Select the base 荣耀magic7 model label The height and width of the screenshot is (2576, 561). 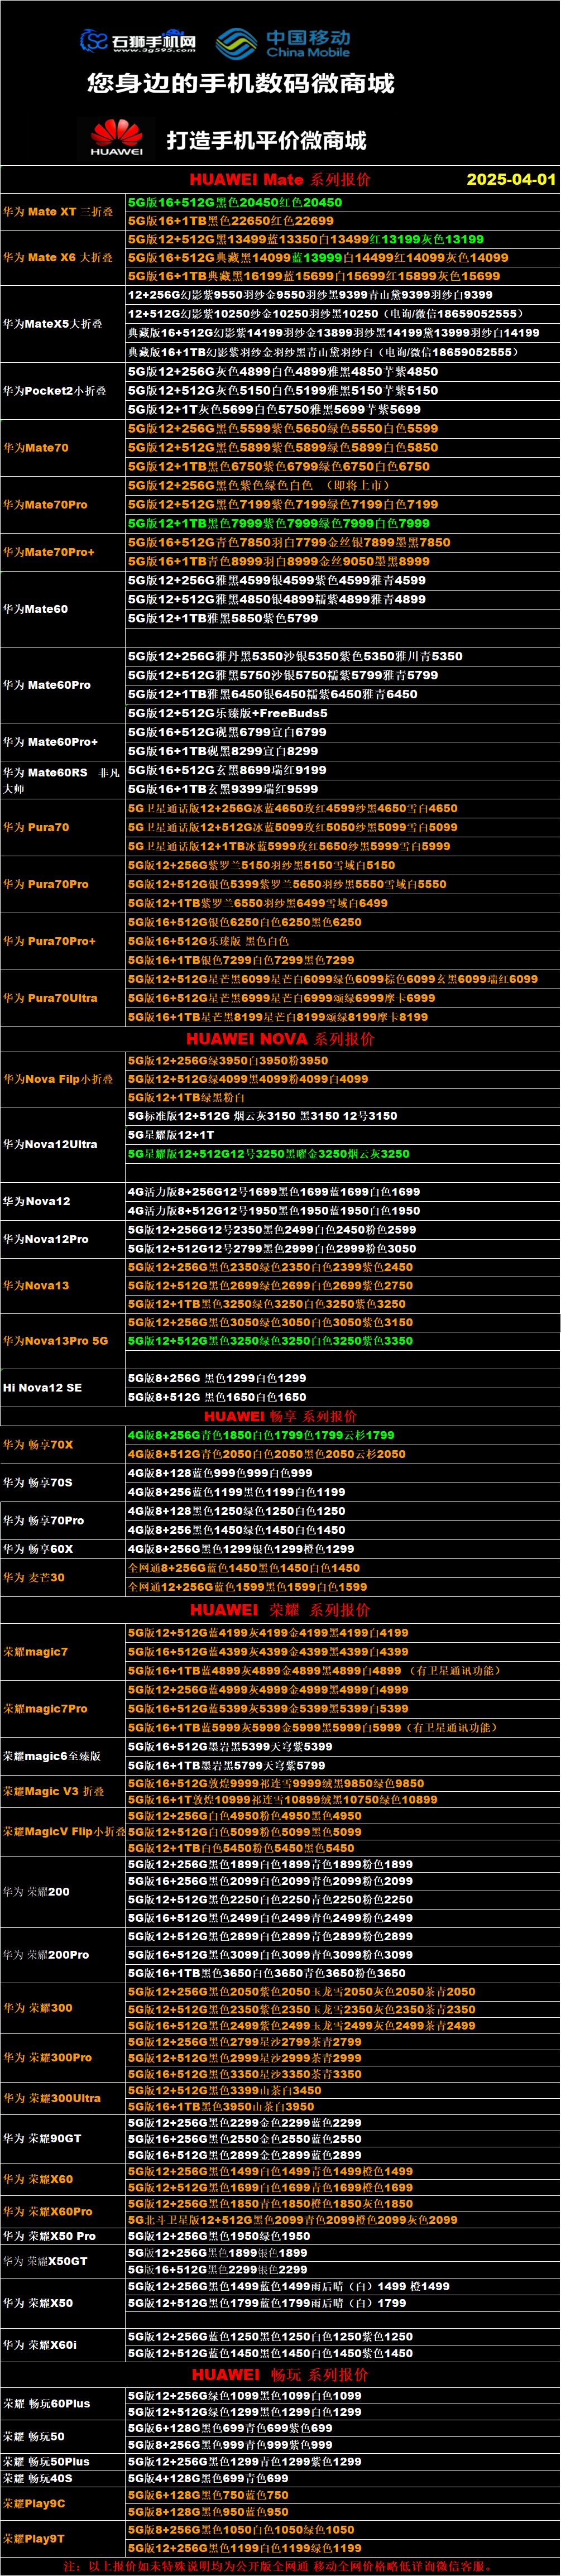(x=36, y=1652)
